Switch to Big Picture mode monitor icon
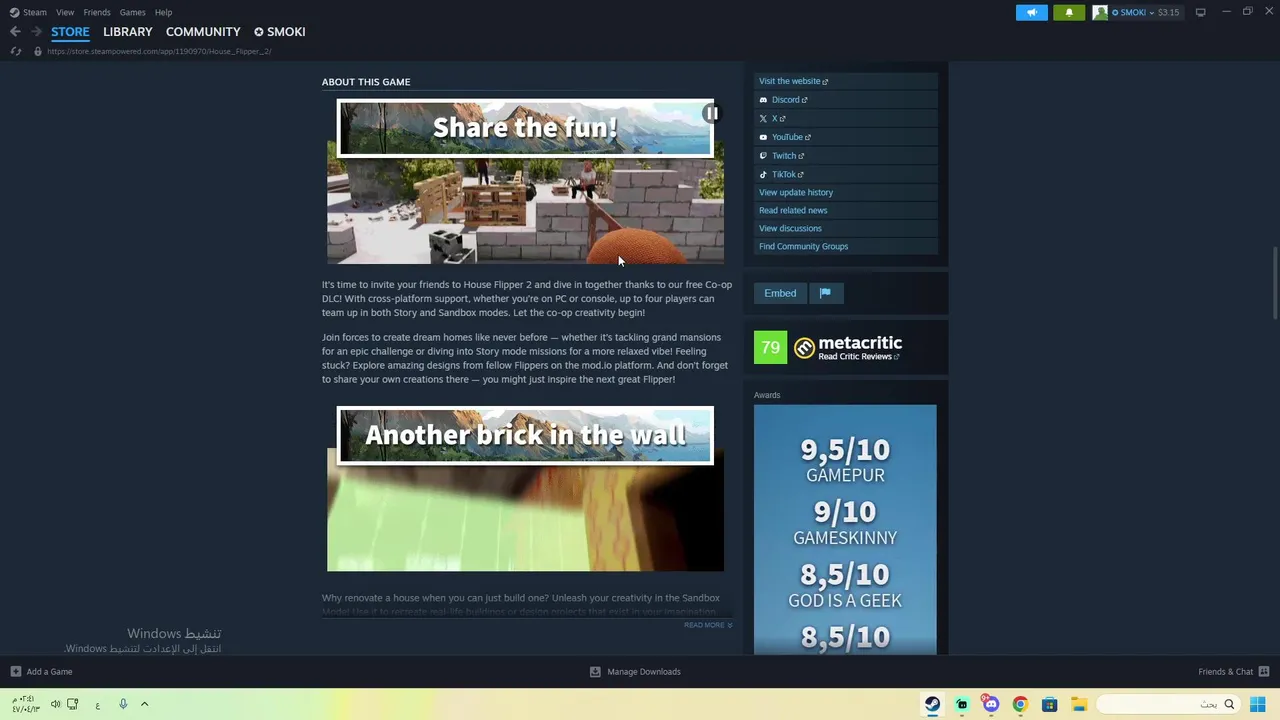This screenshot has height=720, width=1280. [1200, 12]
